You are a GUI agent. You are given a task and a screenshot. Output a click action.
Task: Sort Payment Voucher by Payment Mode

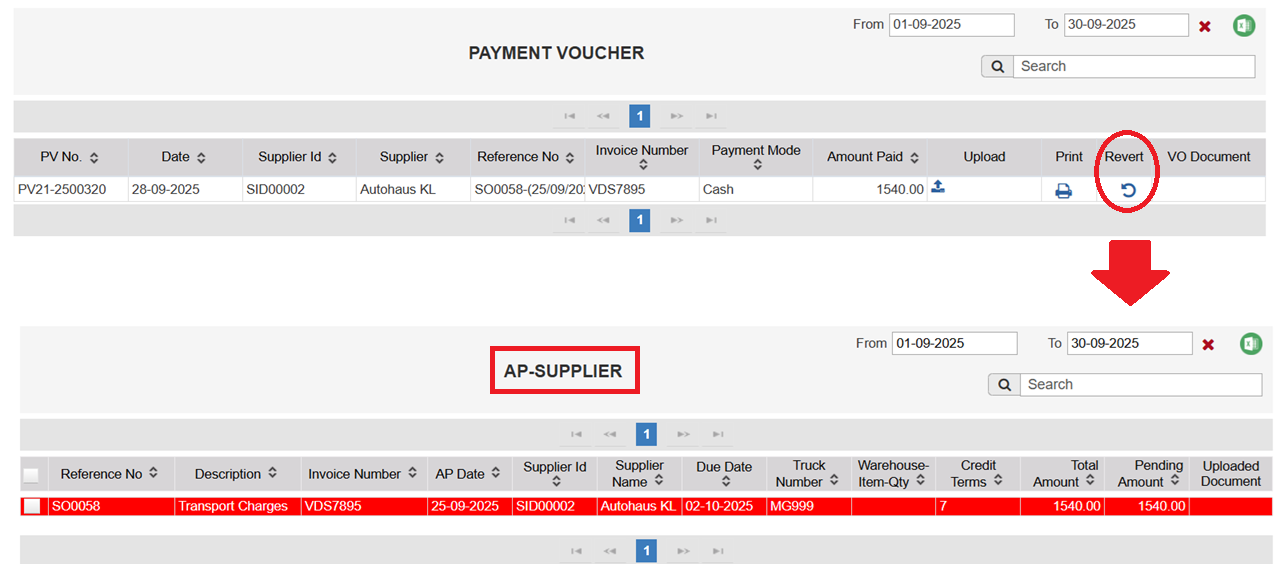pyautogui.click(x=757, y=166)
